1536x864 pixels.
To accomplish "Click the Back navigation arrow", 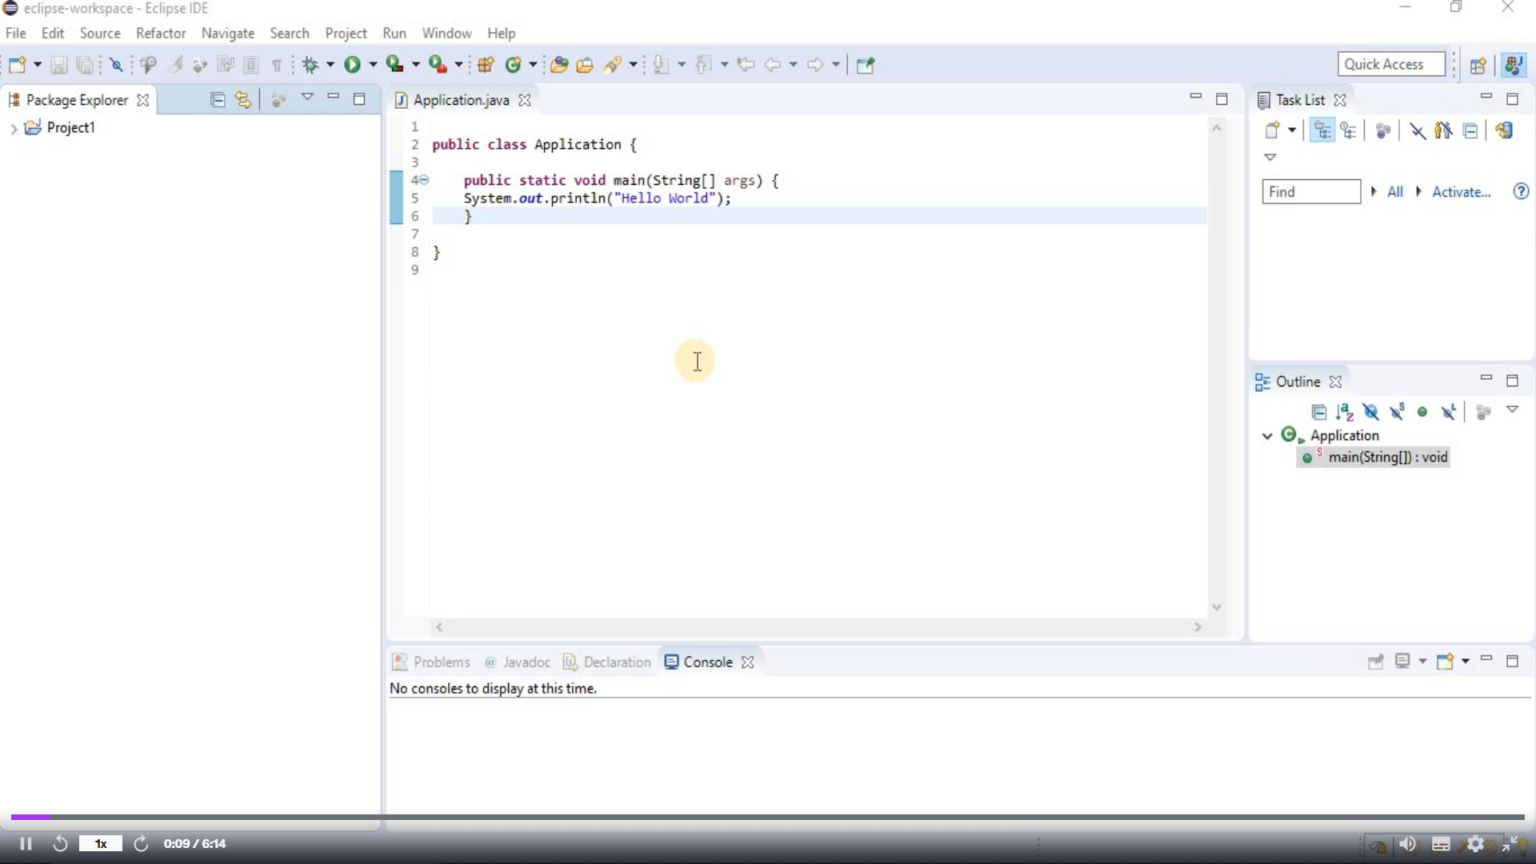I will coord(772,65).
